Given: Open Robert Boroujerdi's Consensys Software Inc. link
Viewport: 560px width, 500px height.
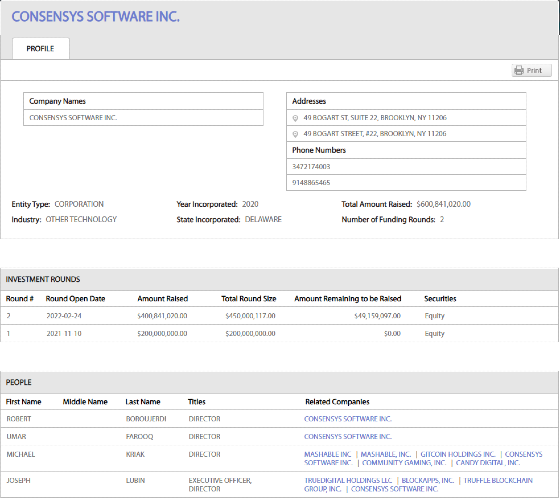Looking at the screenshot, I should coord(348,419).
